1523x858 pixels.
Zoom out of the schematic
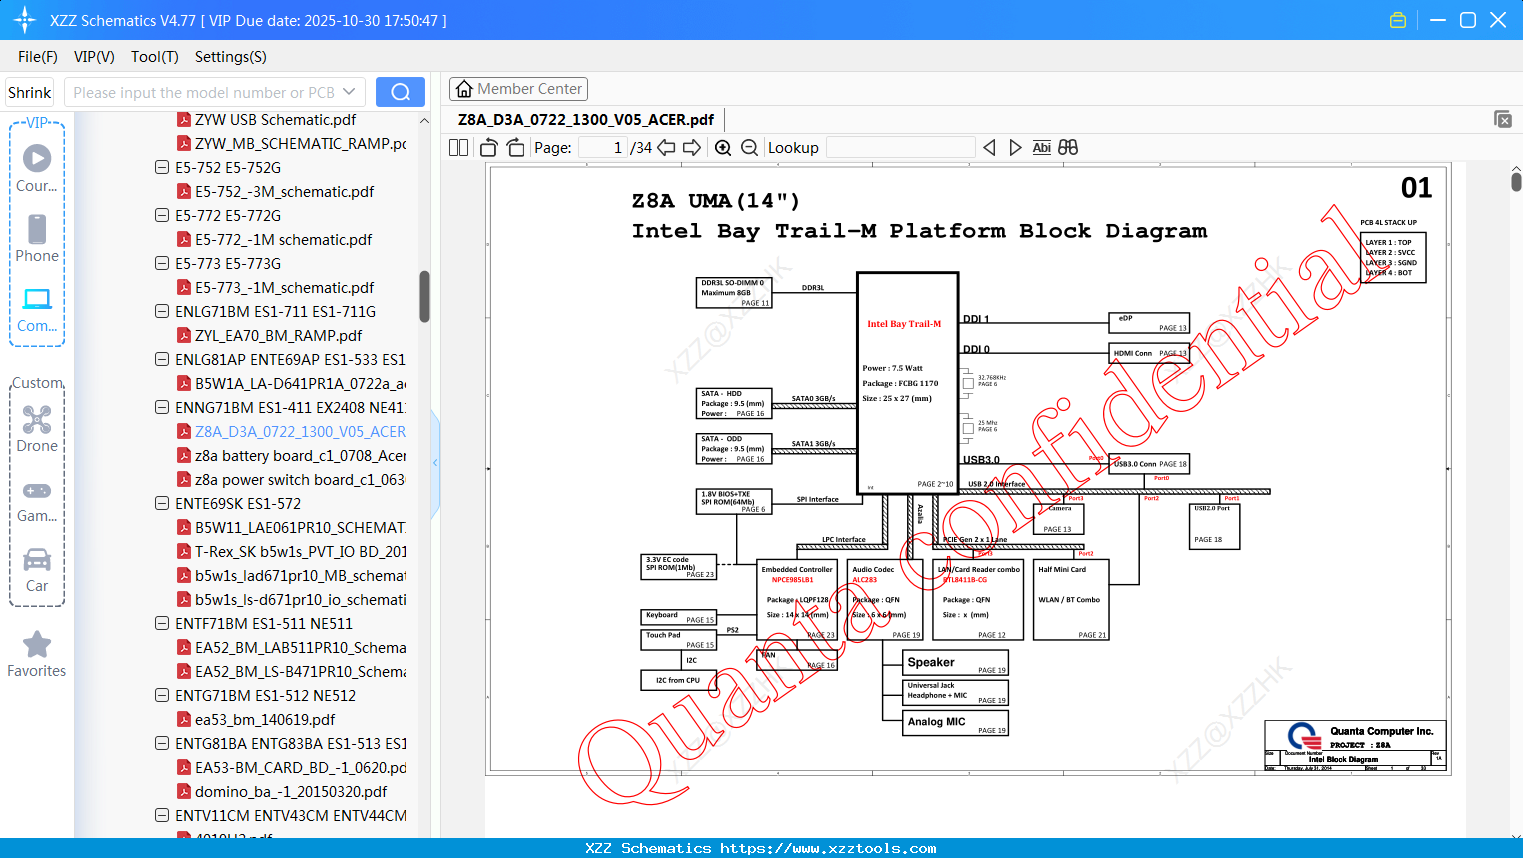[749, 148]
